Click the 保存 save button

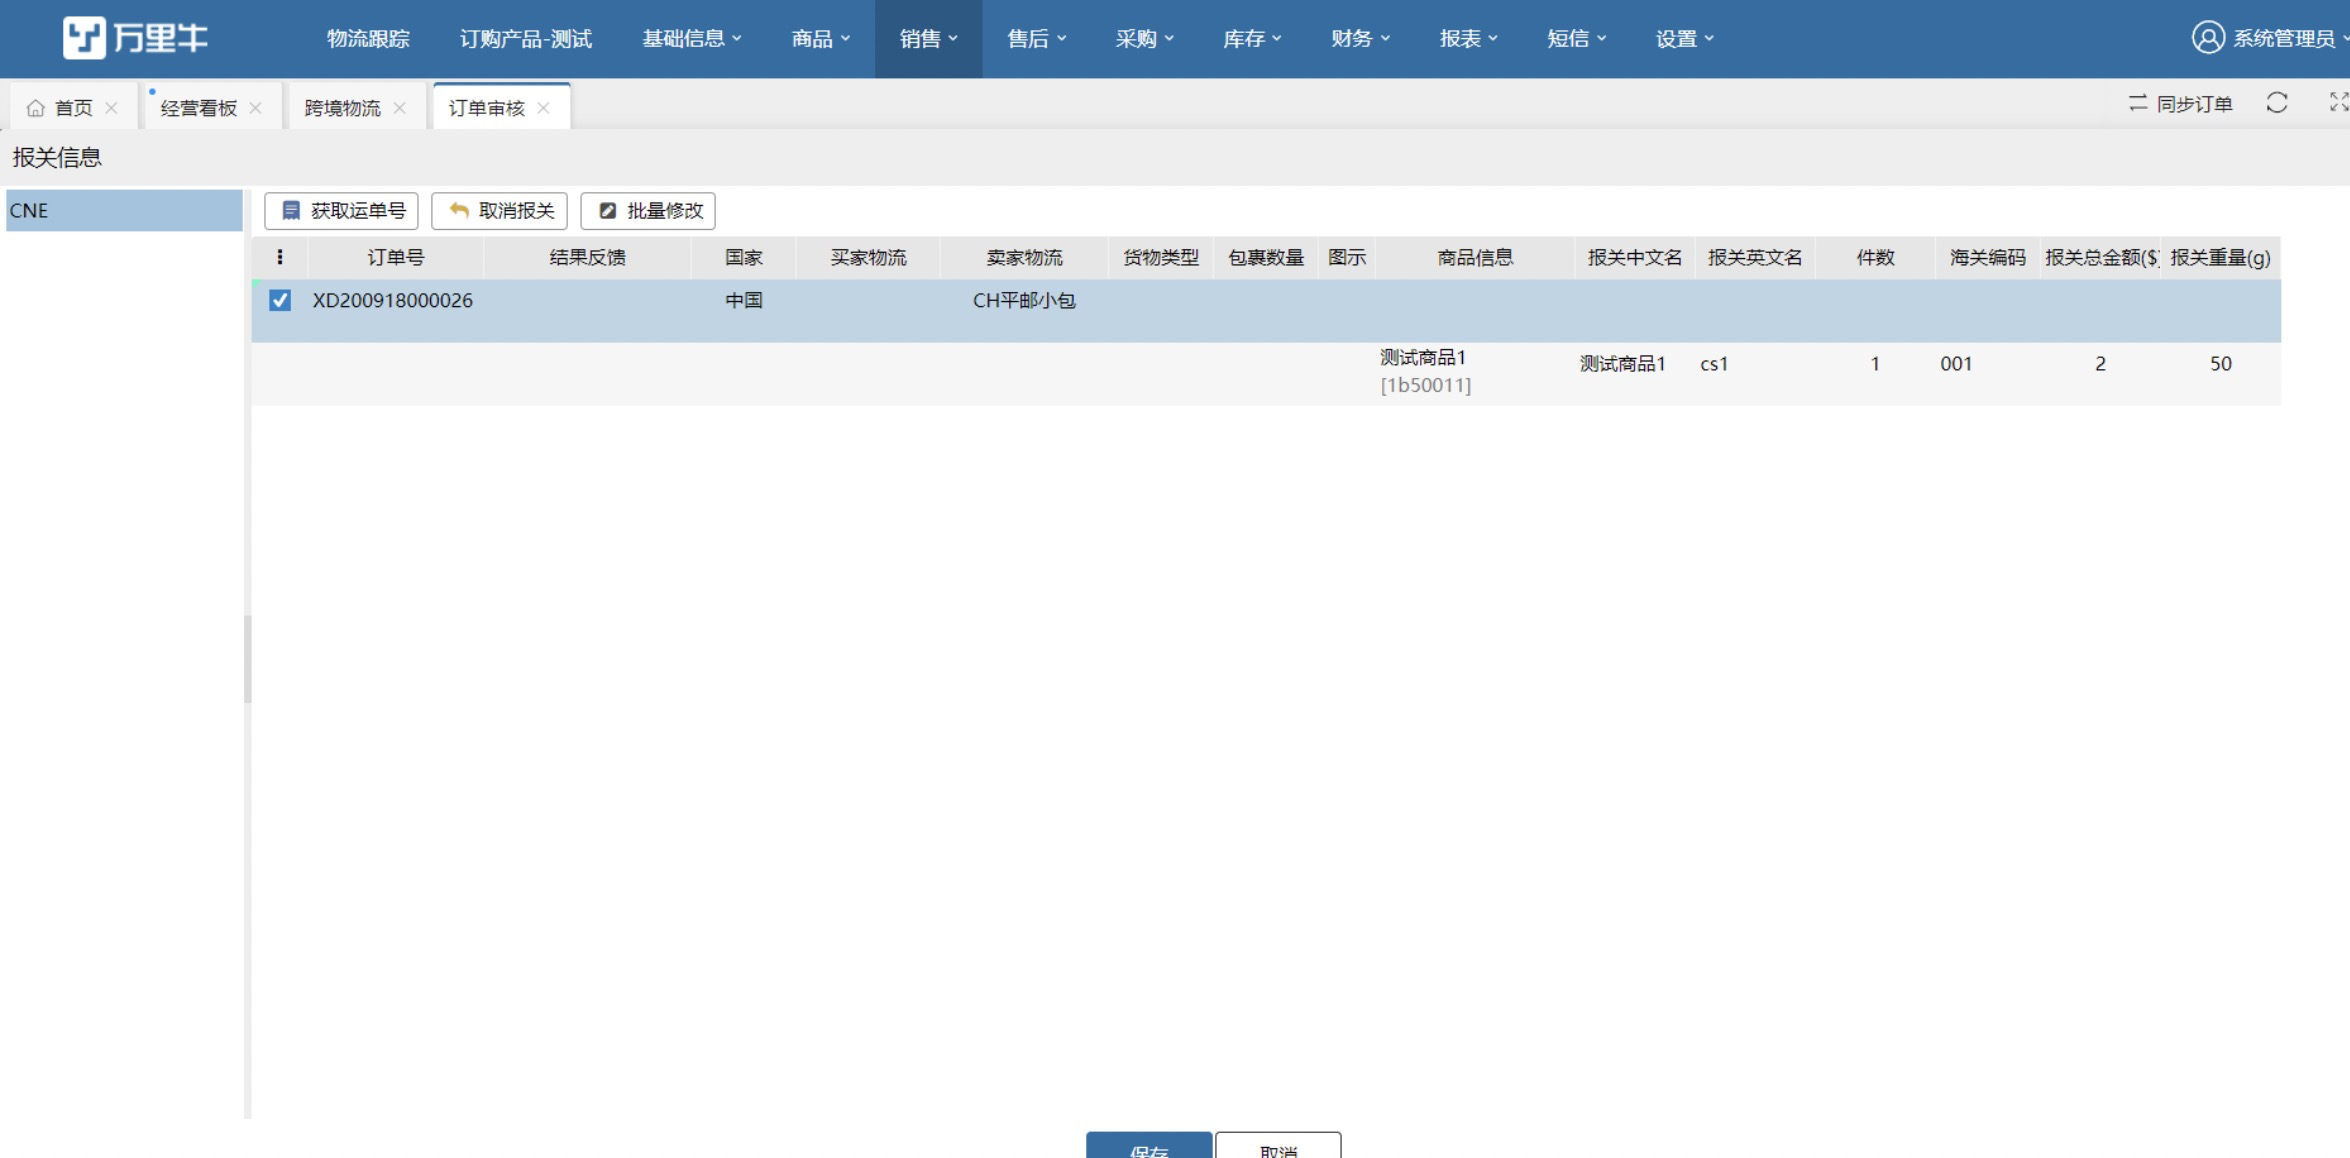1149,1146
